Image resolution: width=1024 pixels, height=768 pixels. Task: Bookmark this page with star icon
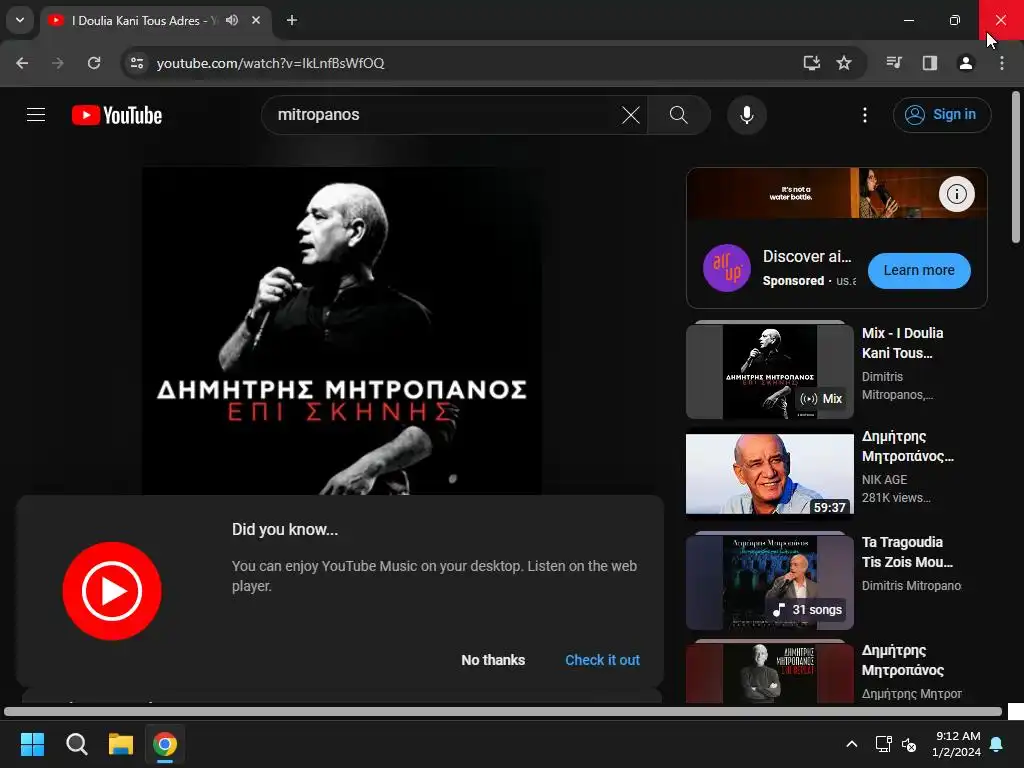844,63
